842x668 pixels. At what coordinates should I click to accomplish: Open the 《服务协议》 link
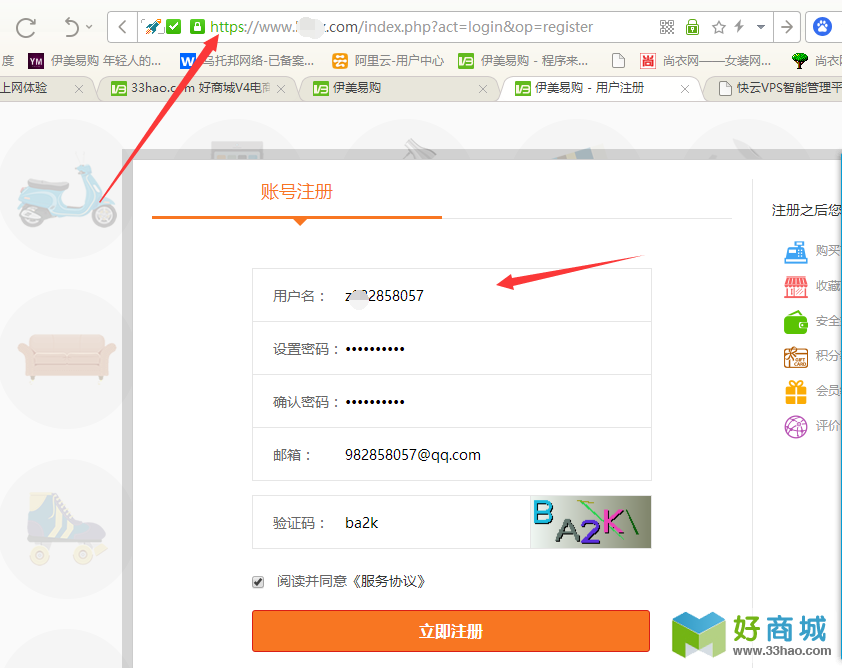388,582
